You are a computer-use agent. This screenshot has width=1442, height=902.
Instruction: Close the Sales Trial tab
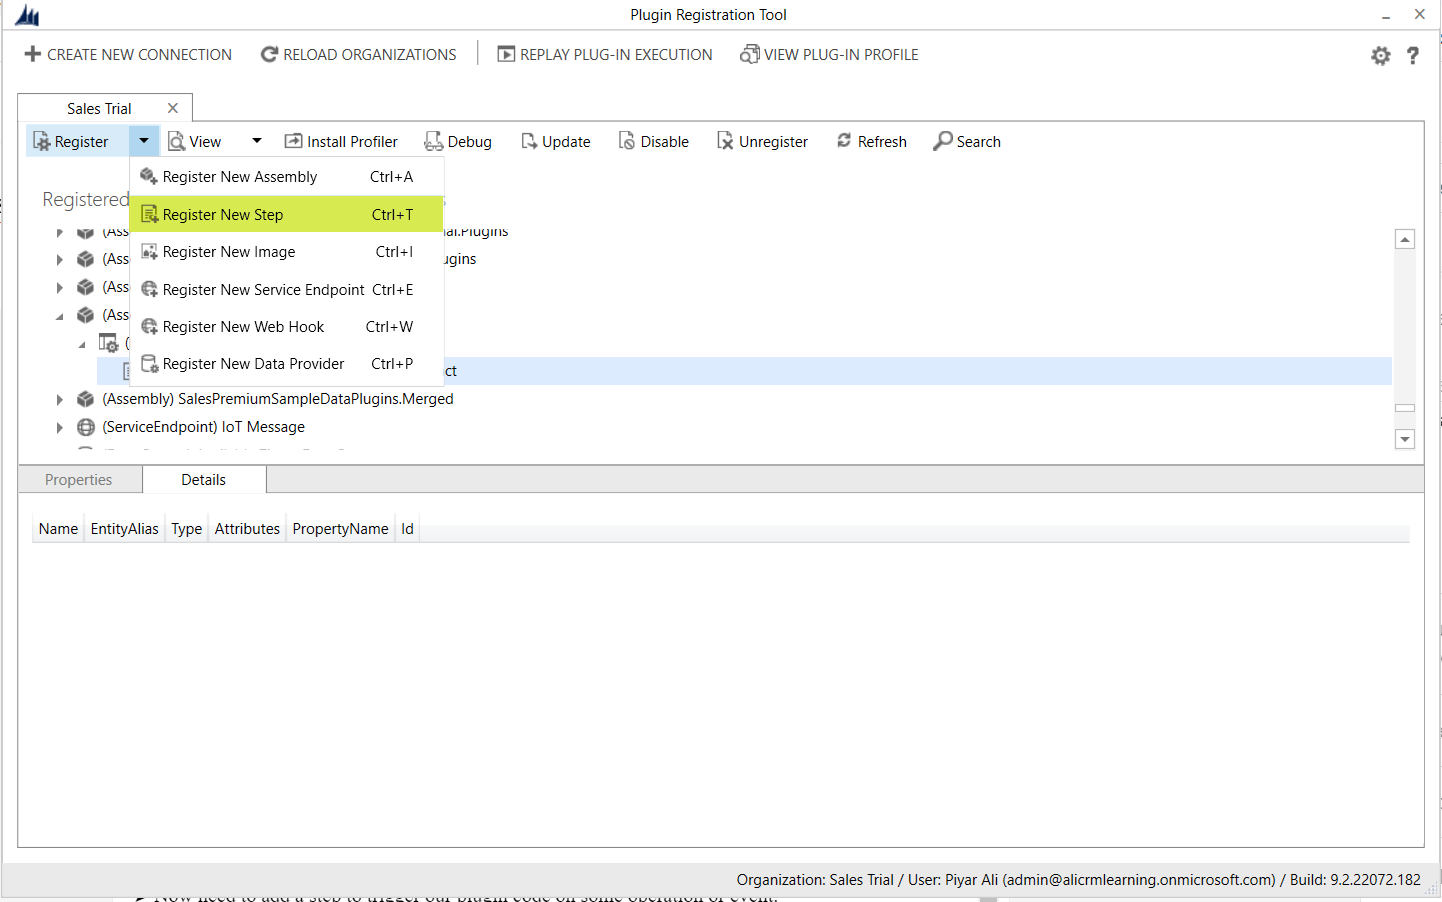173,108
